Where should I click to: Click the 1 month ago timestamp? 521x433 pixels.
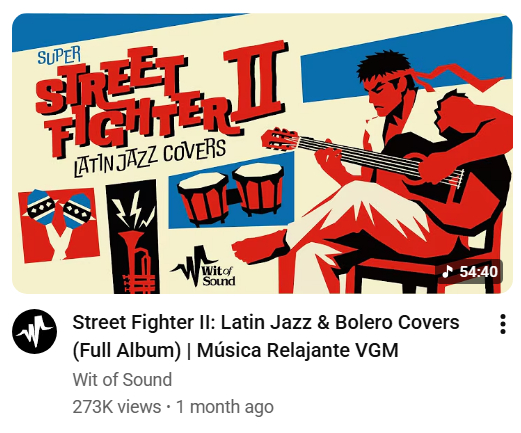click(225, 407)
